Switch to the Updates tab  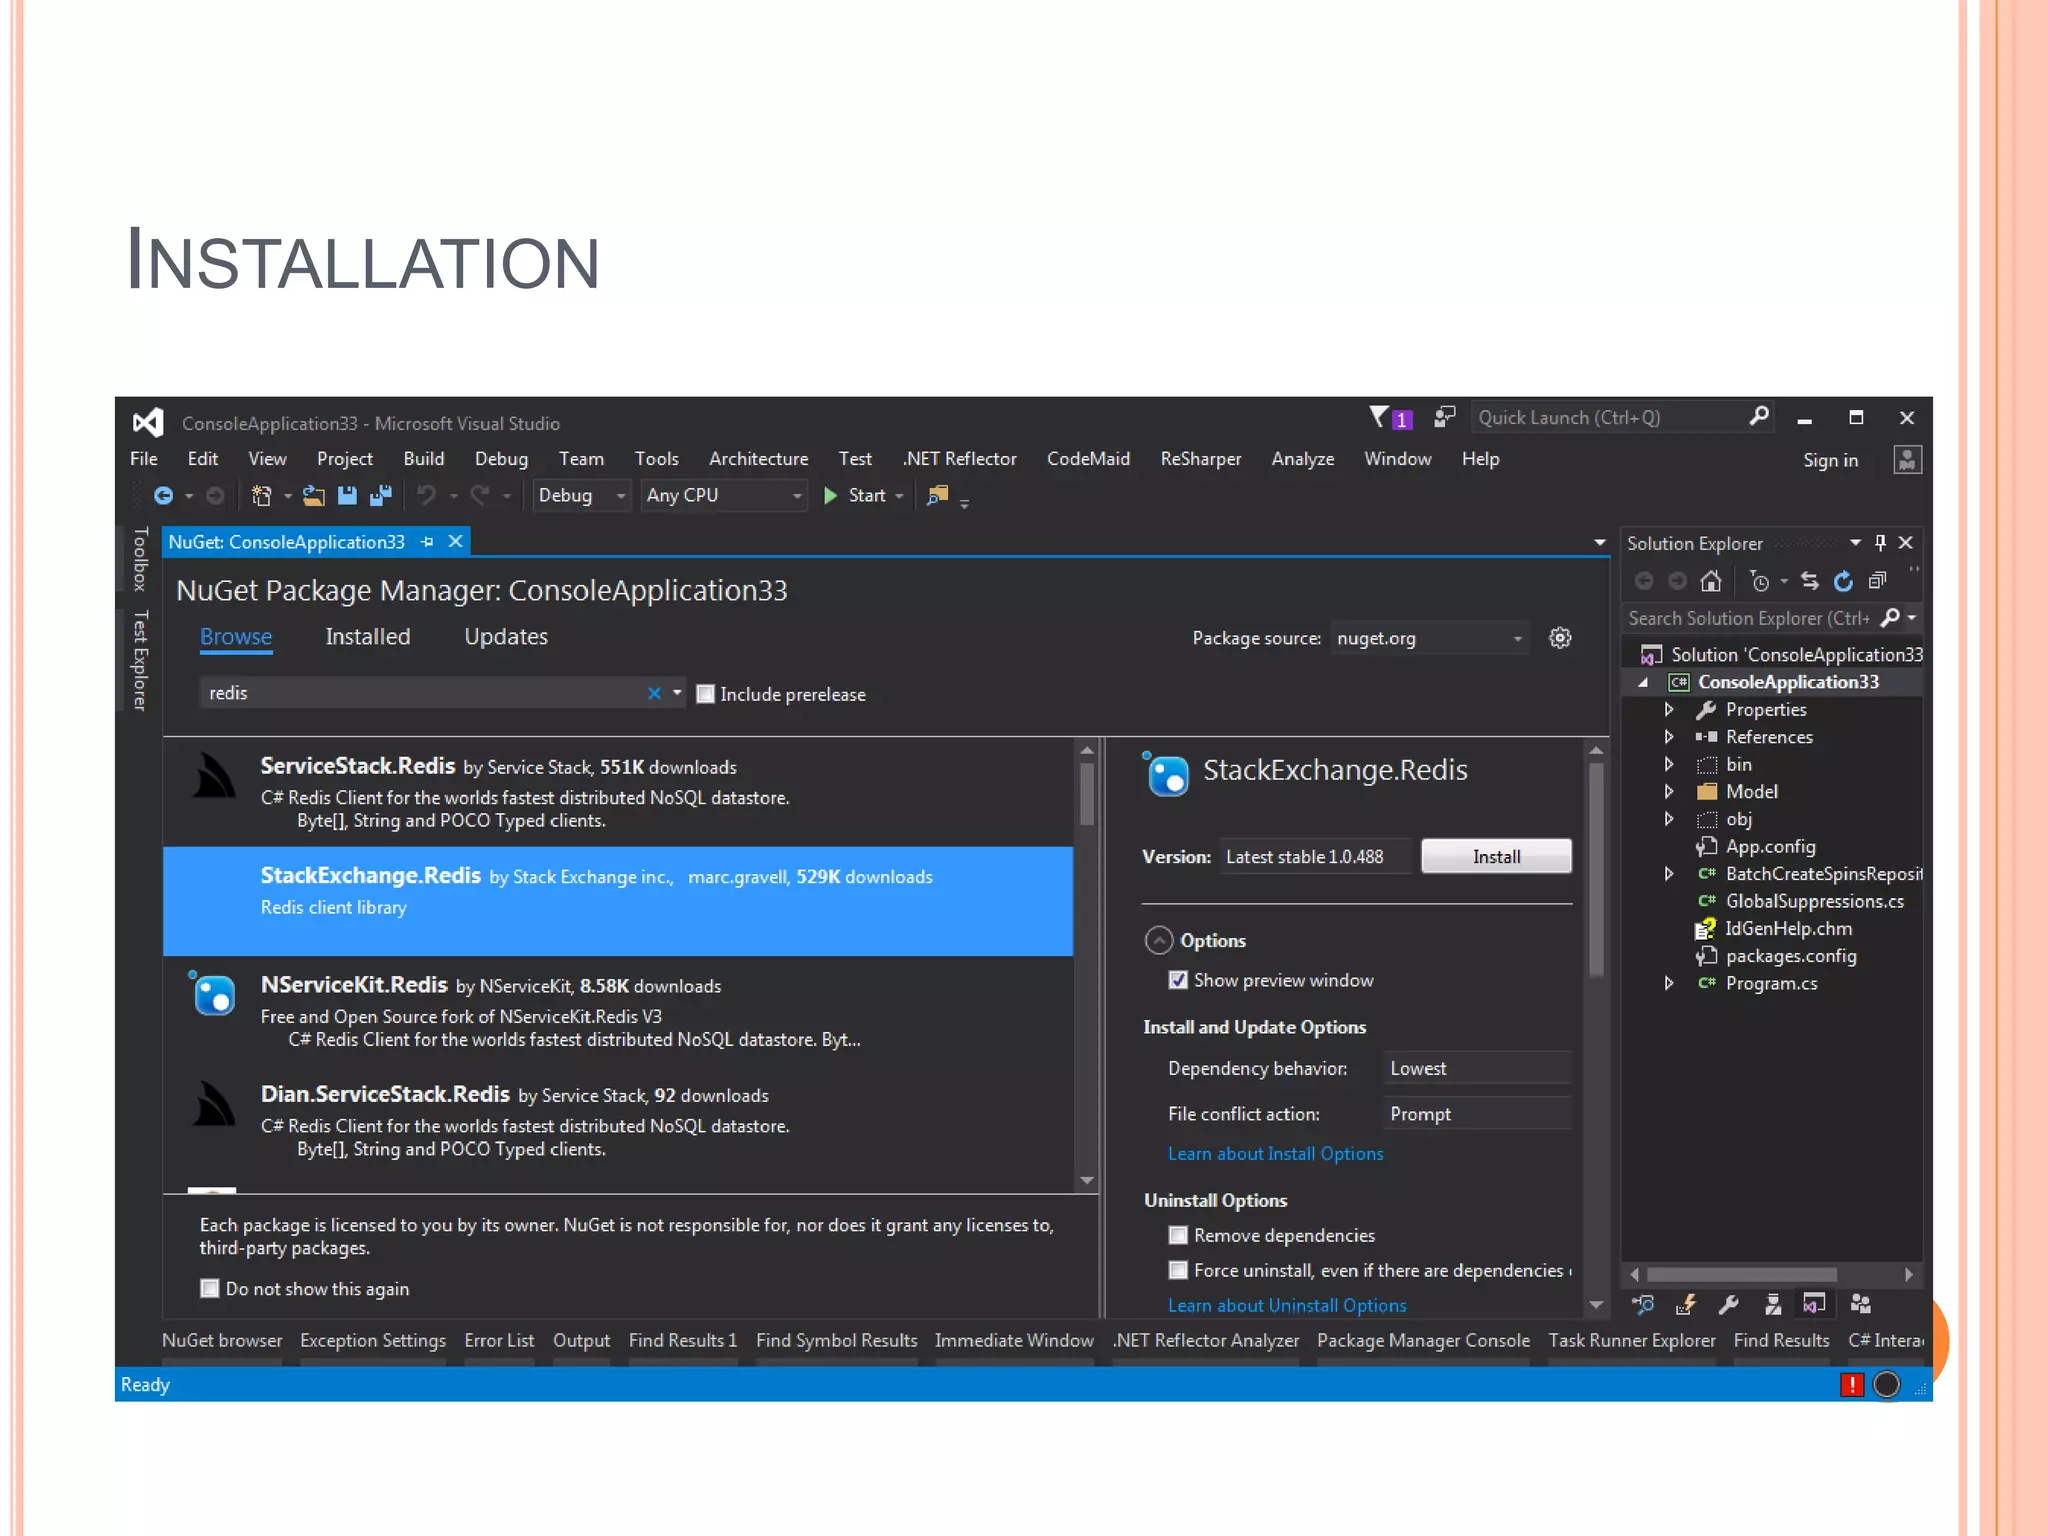click(x=506, y=637)
